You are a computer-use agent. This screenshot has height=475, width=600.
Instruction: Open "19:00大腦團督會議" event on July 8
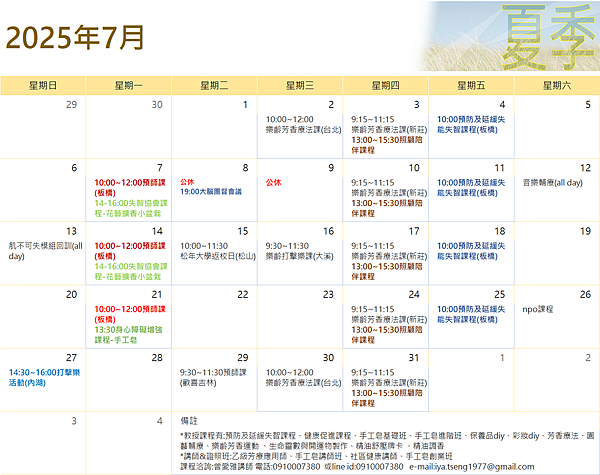pos(211,191)
